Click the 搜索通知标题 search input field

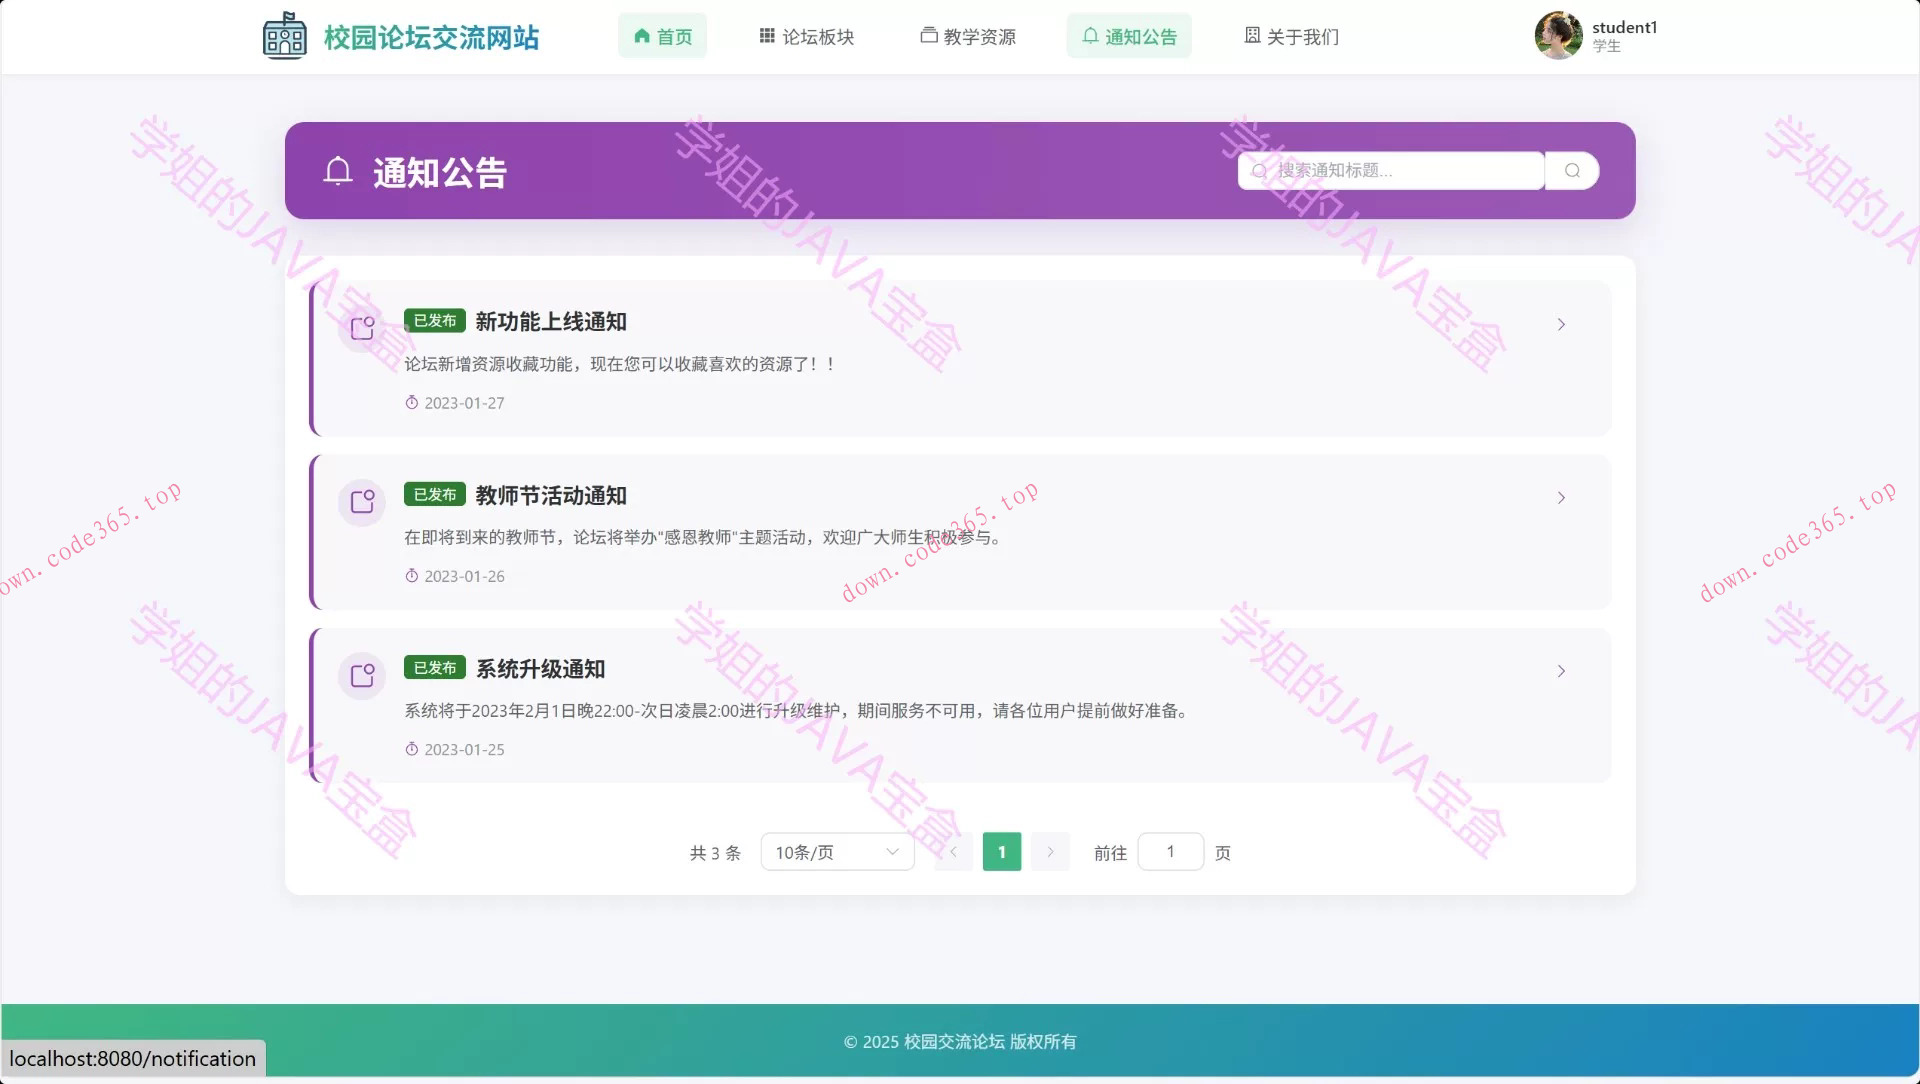coord(1390,170)
